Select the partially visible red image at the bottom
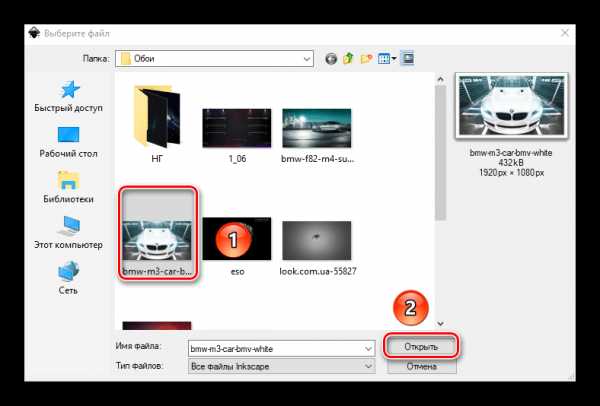Viewport: 600px width, 406px height. pos(157,326)
